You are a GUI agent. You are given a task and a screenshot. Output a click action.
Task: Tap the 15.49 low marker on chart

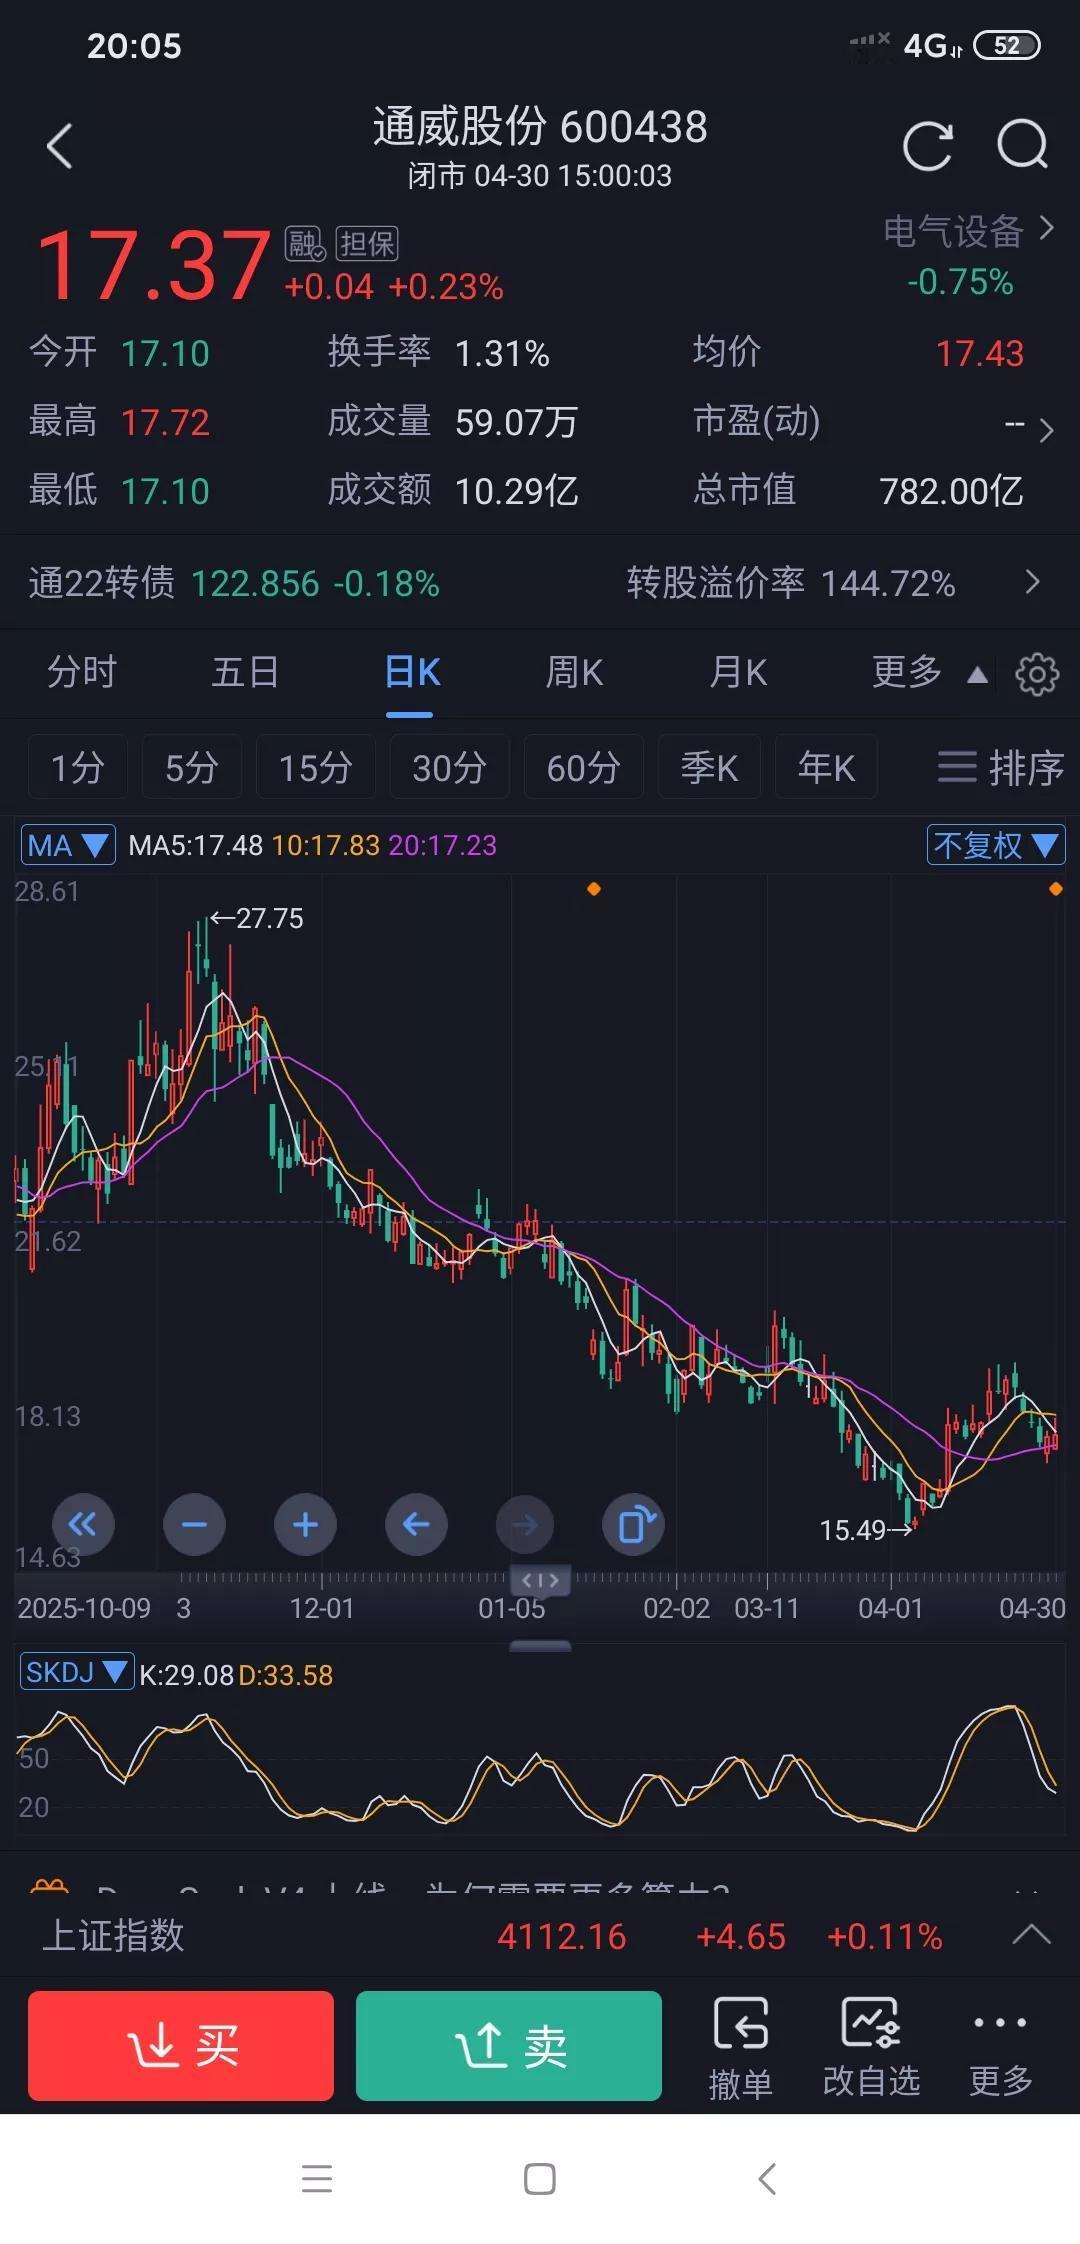(x=866, y=1530)
